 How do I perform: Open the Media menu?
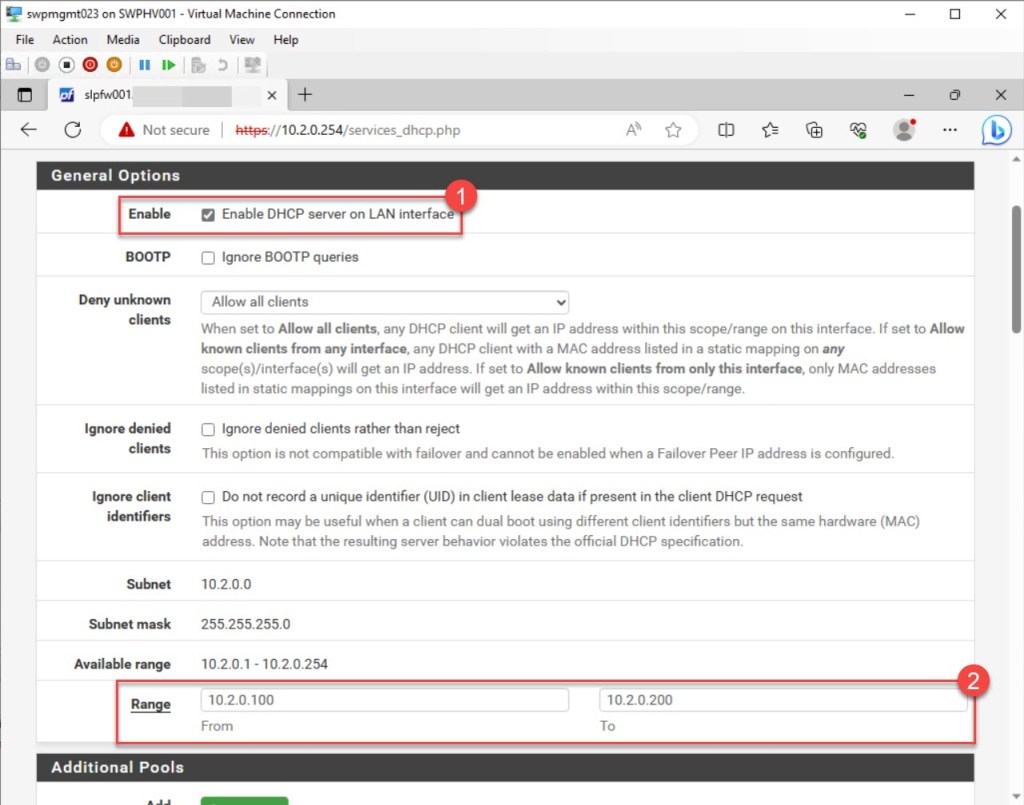pyautogui.click(x=123, y=40)
